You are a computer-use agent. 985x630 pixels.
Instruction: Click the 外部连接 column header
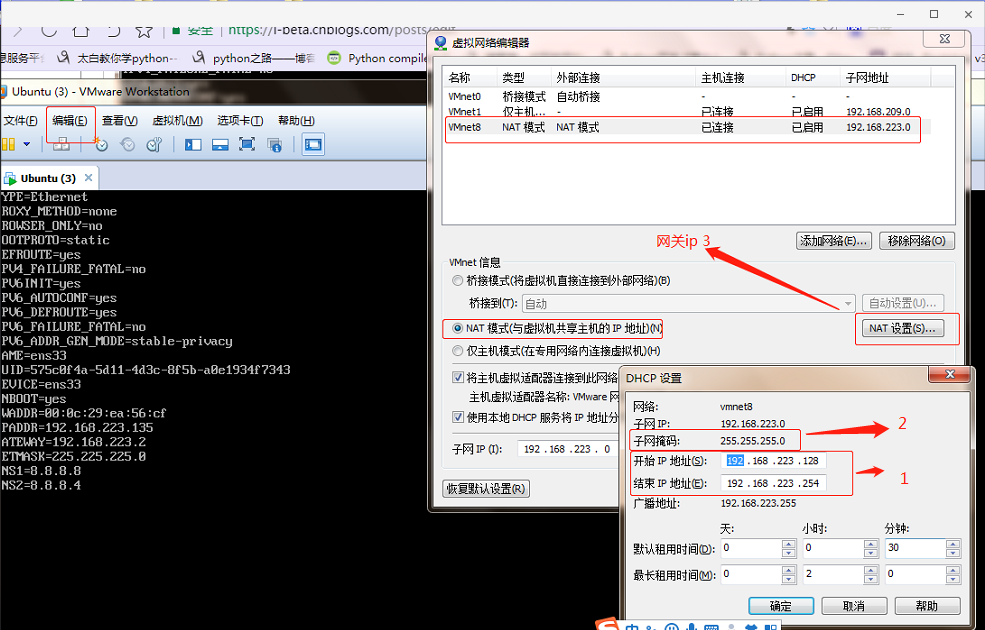pos(623,78)
